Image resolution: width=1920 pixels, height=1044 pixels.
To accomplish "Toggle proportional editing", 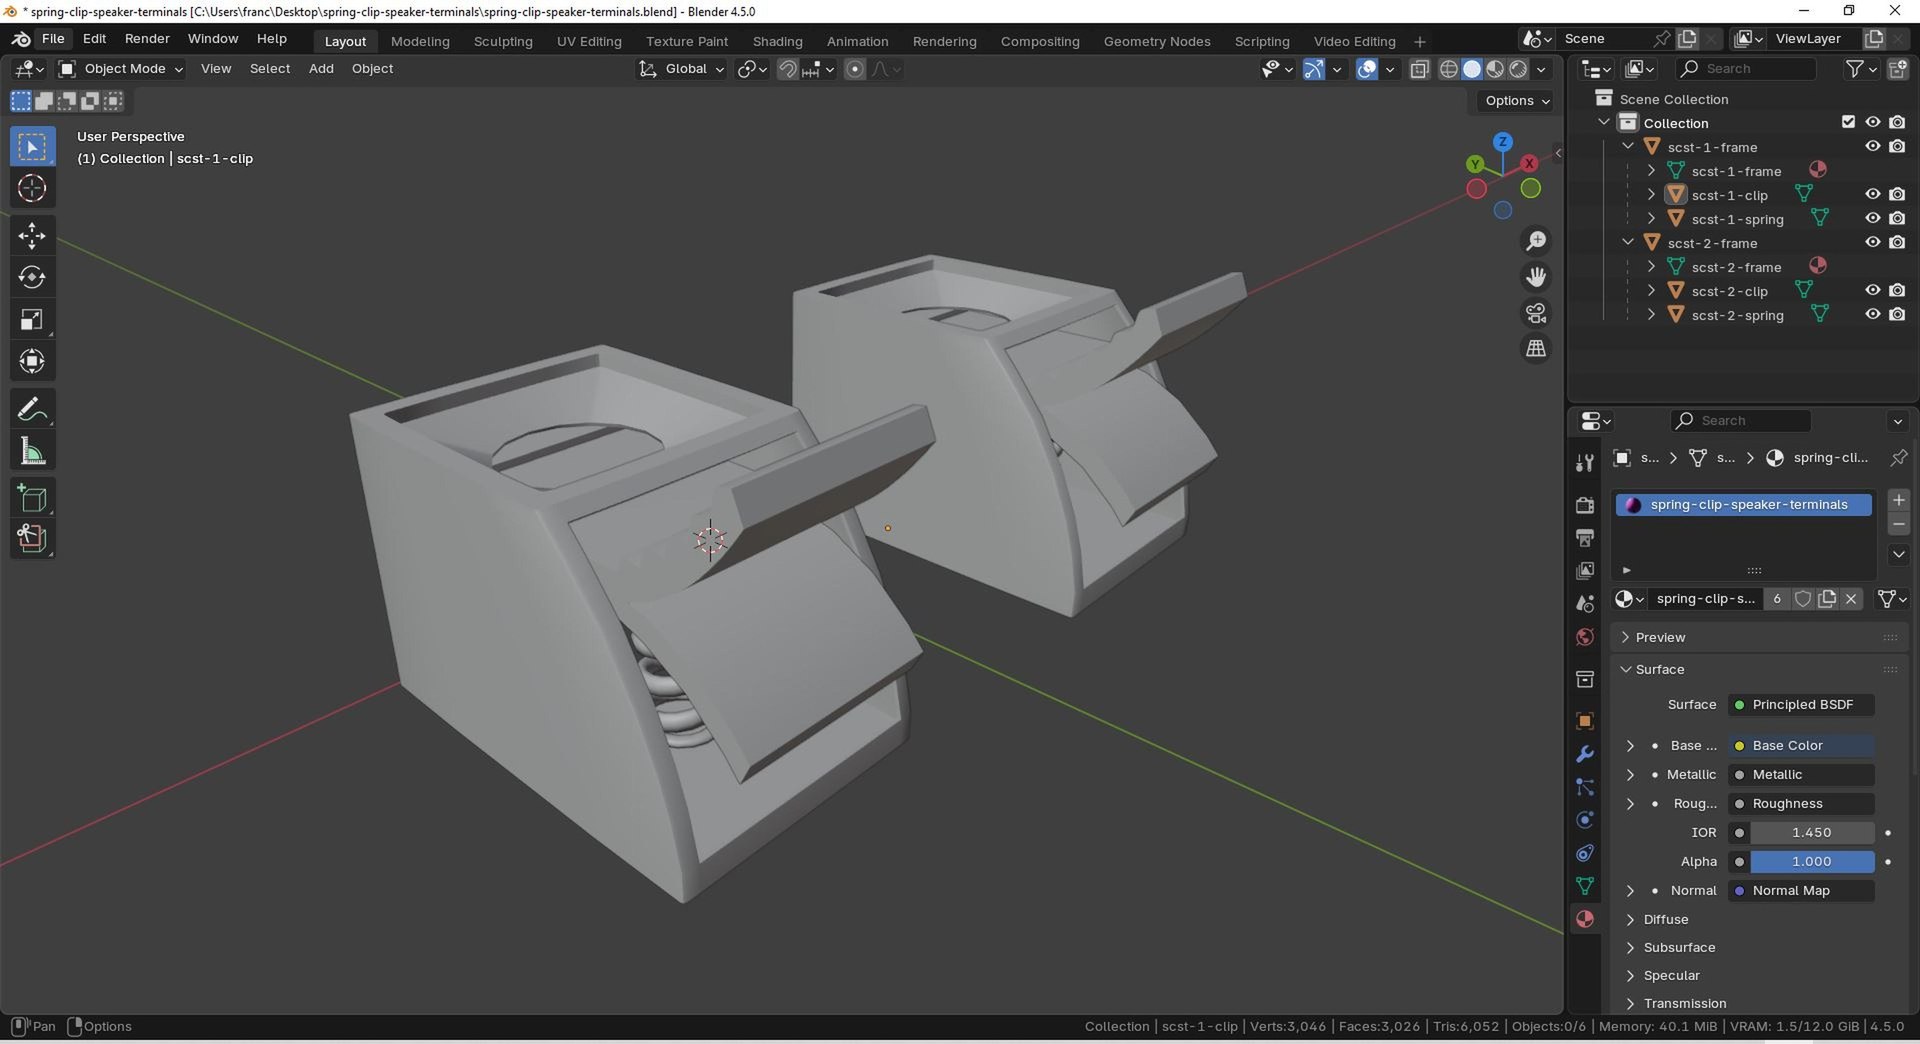I will [855, 69].
